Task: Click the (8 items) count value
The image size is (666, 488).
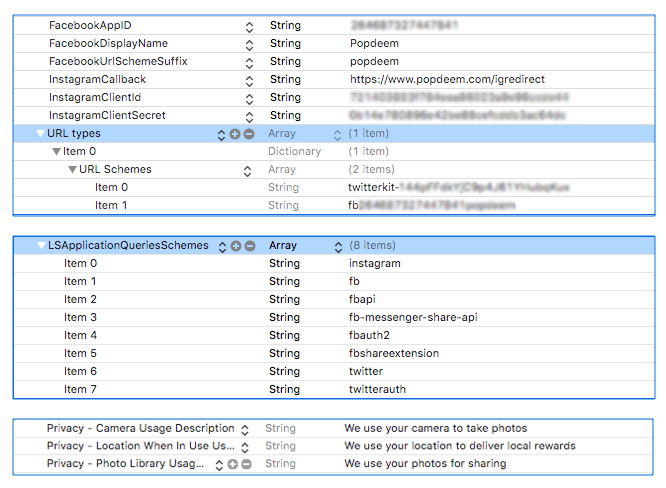Action: (x=372, y=245)
